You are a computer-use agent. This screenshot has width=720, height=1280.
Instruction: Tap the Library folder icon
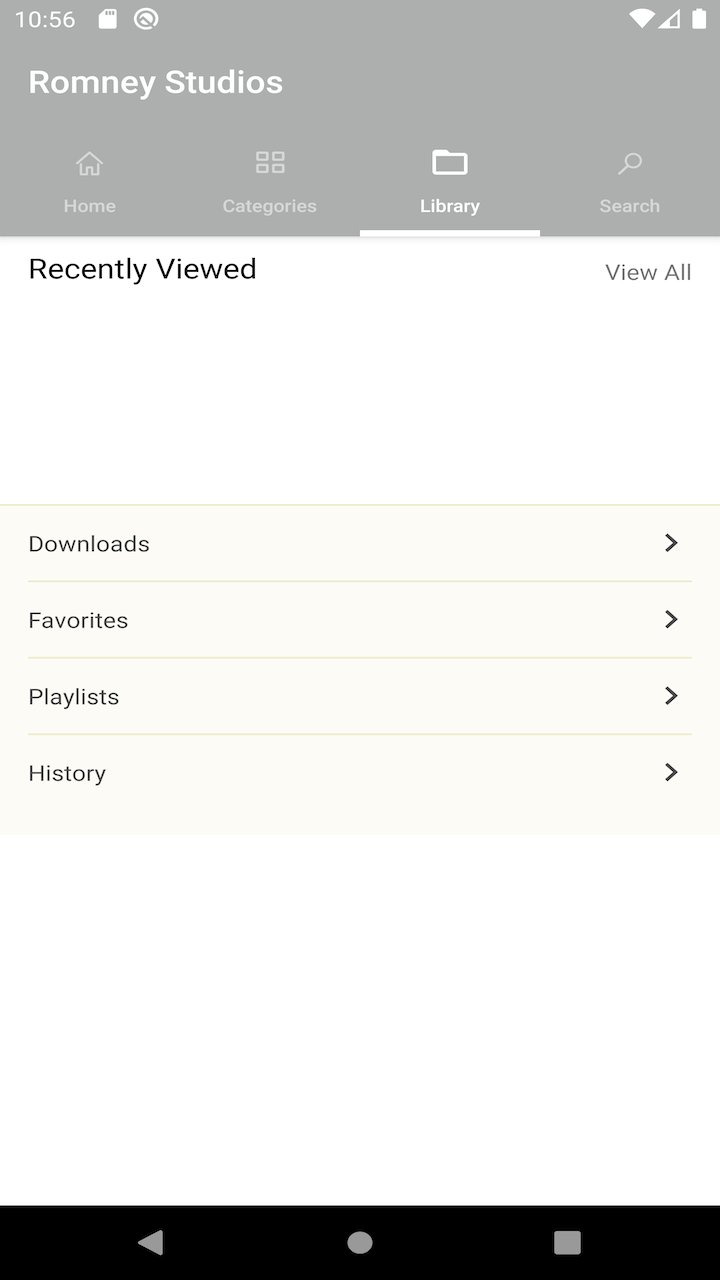click(450, 162)
